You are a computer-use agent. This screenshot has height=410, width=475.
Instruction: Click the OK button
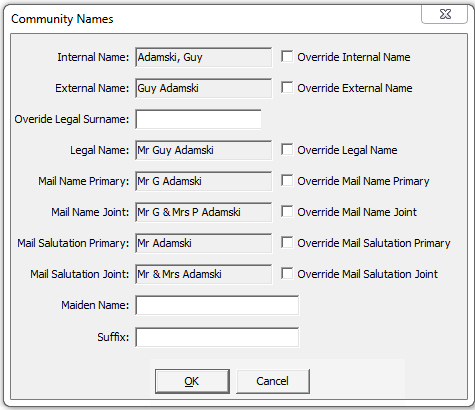[192, 381]
